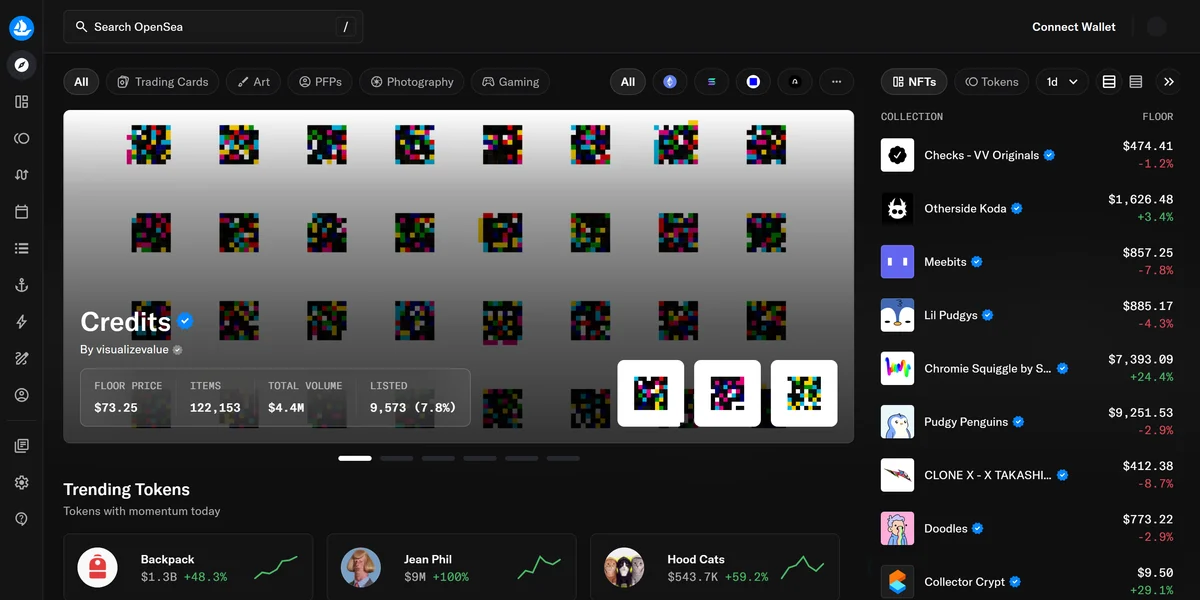Click the OpenSea sailboat logo

click(22, 27)
